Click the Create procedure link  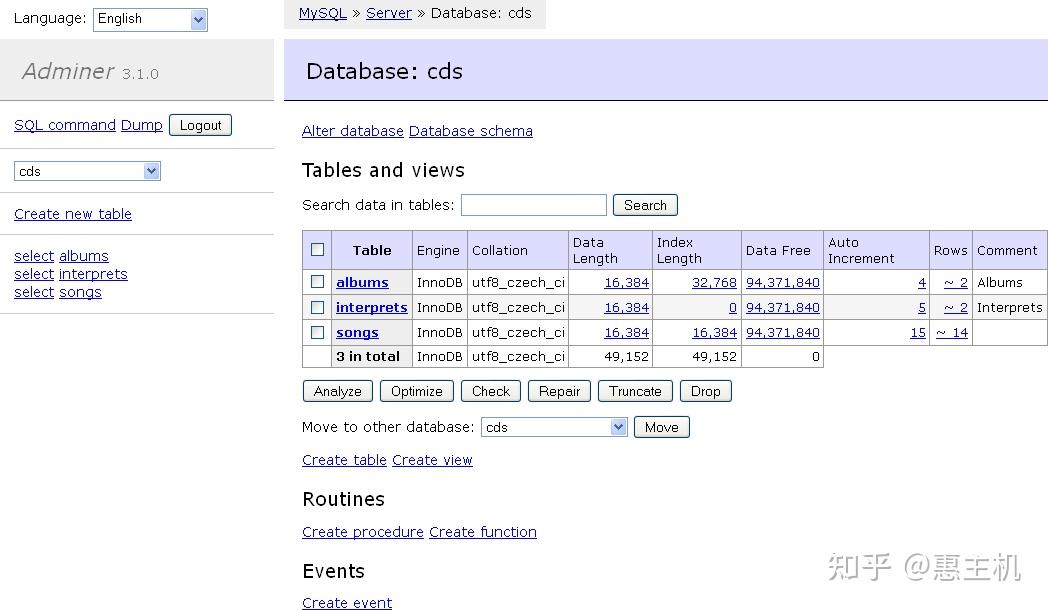[x=362, y=532]
